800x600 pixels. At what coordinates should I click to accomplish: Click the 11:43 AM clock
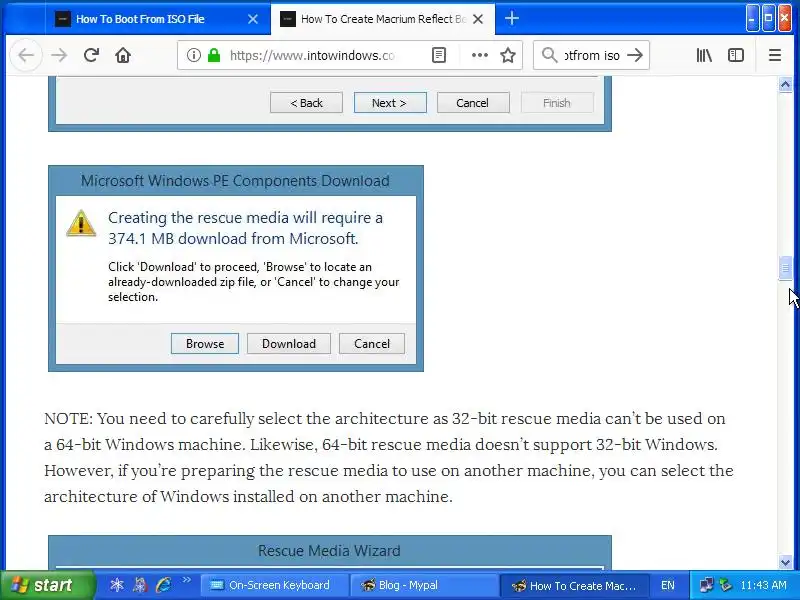click(x=763, y=585)
